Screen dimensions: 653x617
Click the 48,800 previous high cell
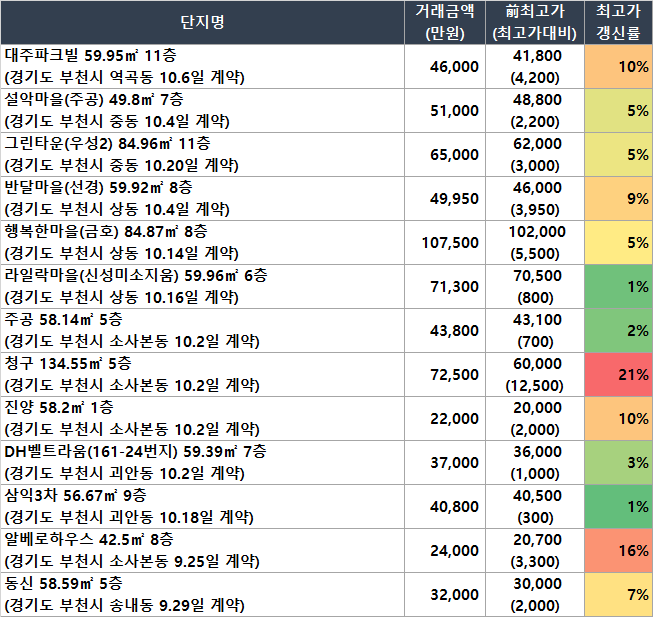(535, 111)
